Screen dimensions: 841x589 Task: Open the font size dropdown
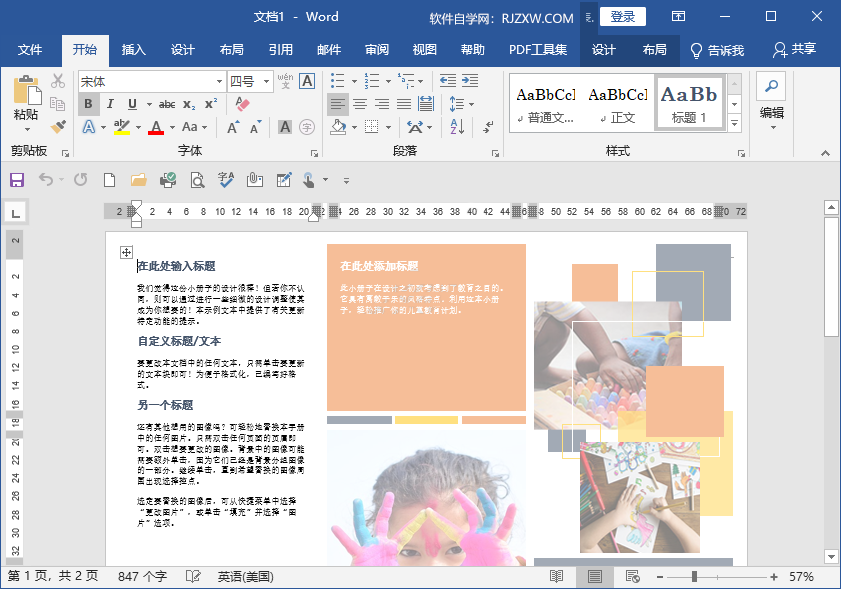point(266,81)
